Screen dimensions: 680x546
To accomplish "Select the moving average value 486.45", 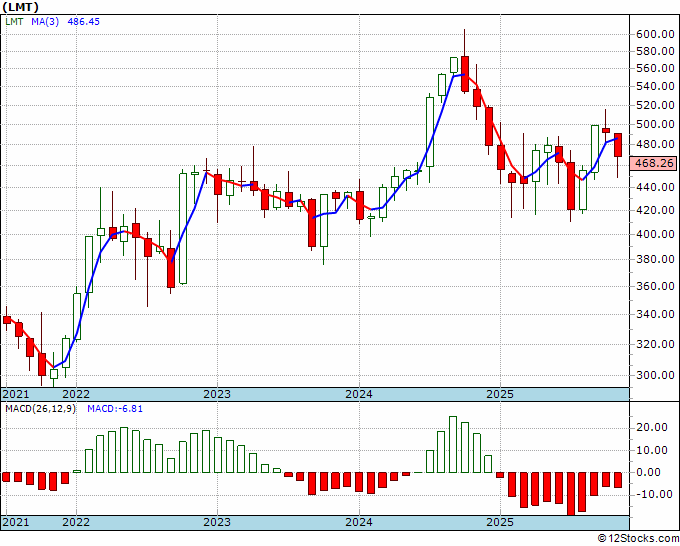I will [x=84, y=21].
